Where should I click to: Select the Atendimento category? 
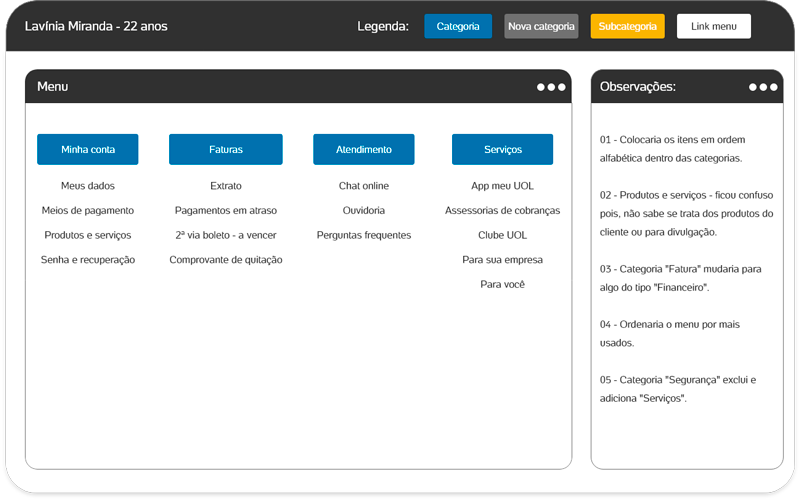coord(363,149)
